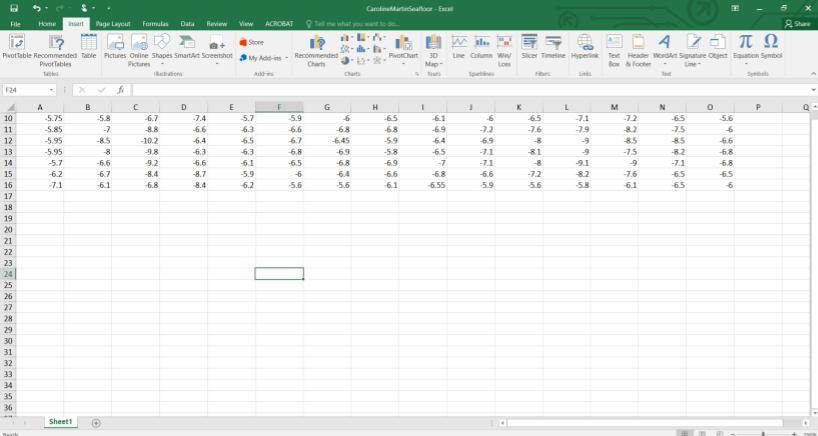The width and height of the screenshot is (818, 436).
Task: Click the Undo arrow
Action: 36,8
